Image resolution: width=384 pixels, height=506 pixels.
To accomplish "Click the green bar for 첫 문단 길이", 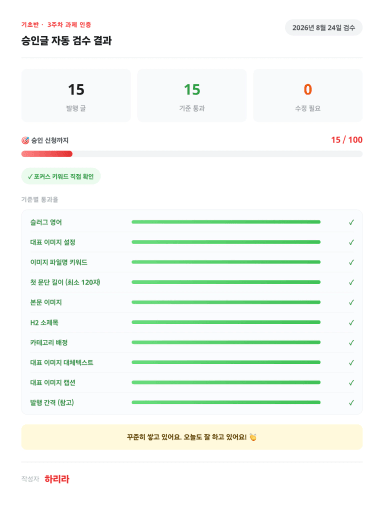I will 226,282.
